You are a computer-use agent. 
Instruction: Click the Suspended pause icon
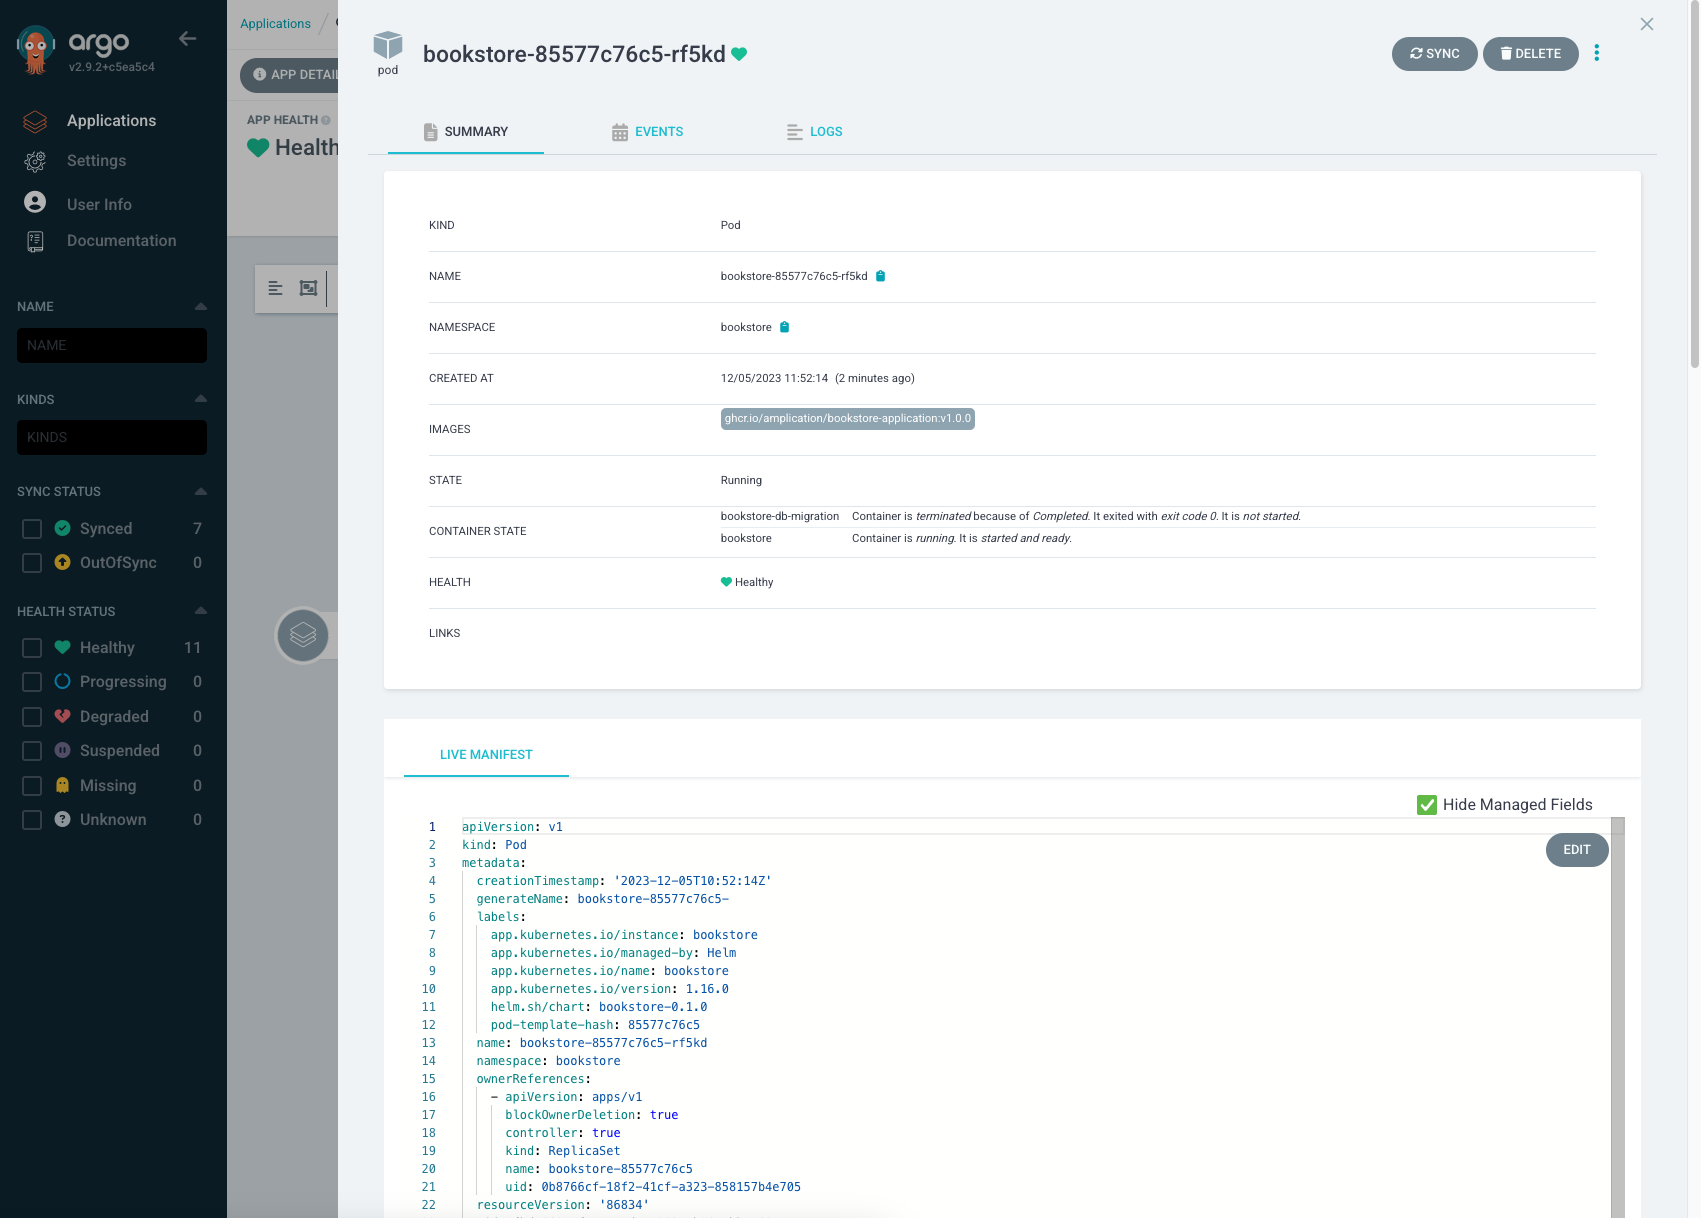62,750
